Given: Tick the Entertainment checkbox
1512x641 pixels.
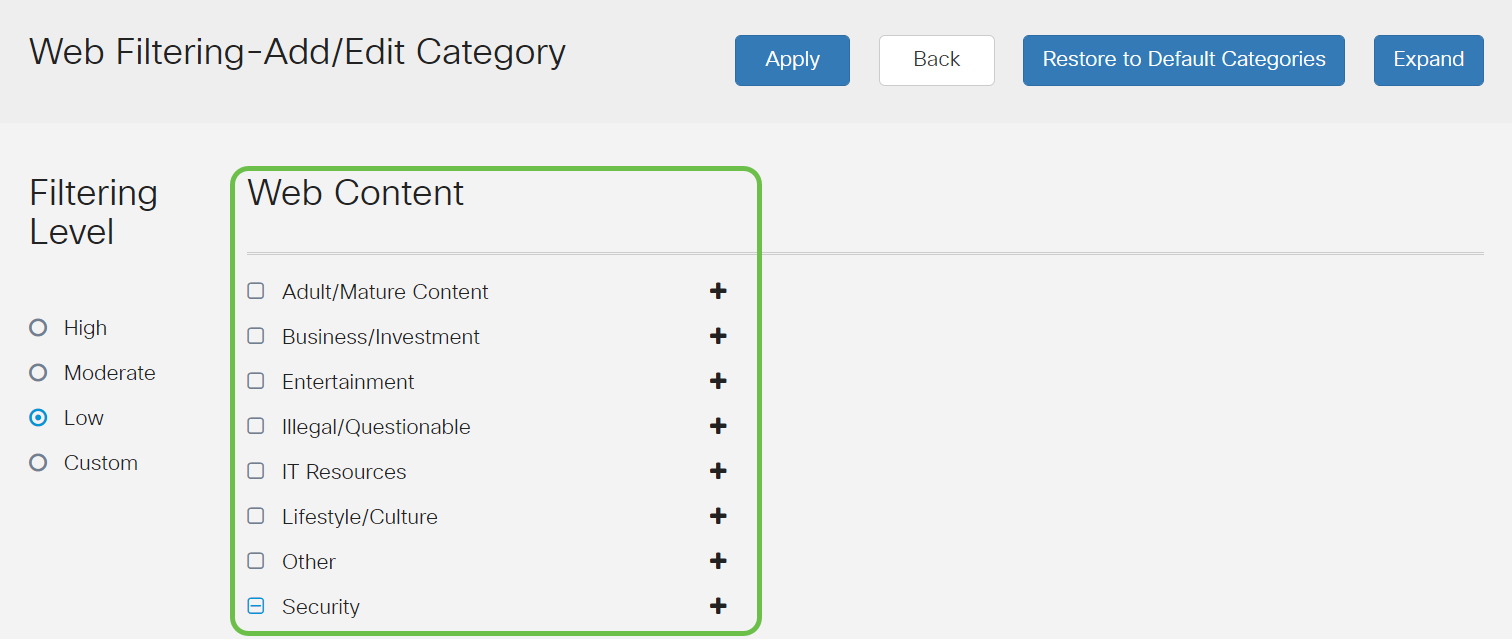Looking at the screenshot, I should pos(256,381).
